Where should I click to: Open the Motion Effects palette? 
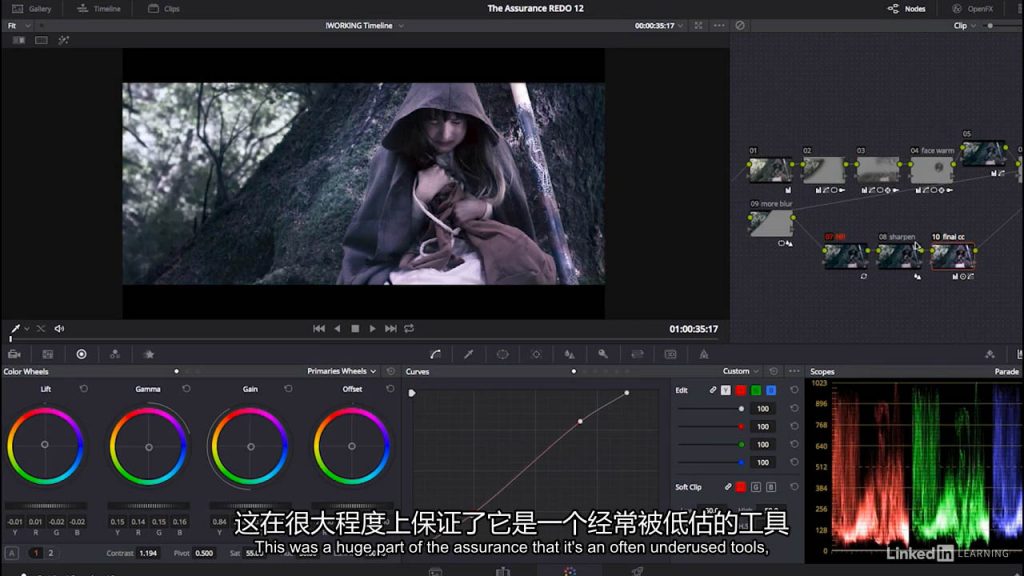(149, 354)
